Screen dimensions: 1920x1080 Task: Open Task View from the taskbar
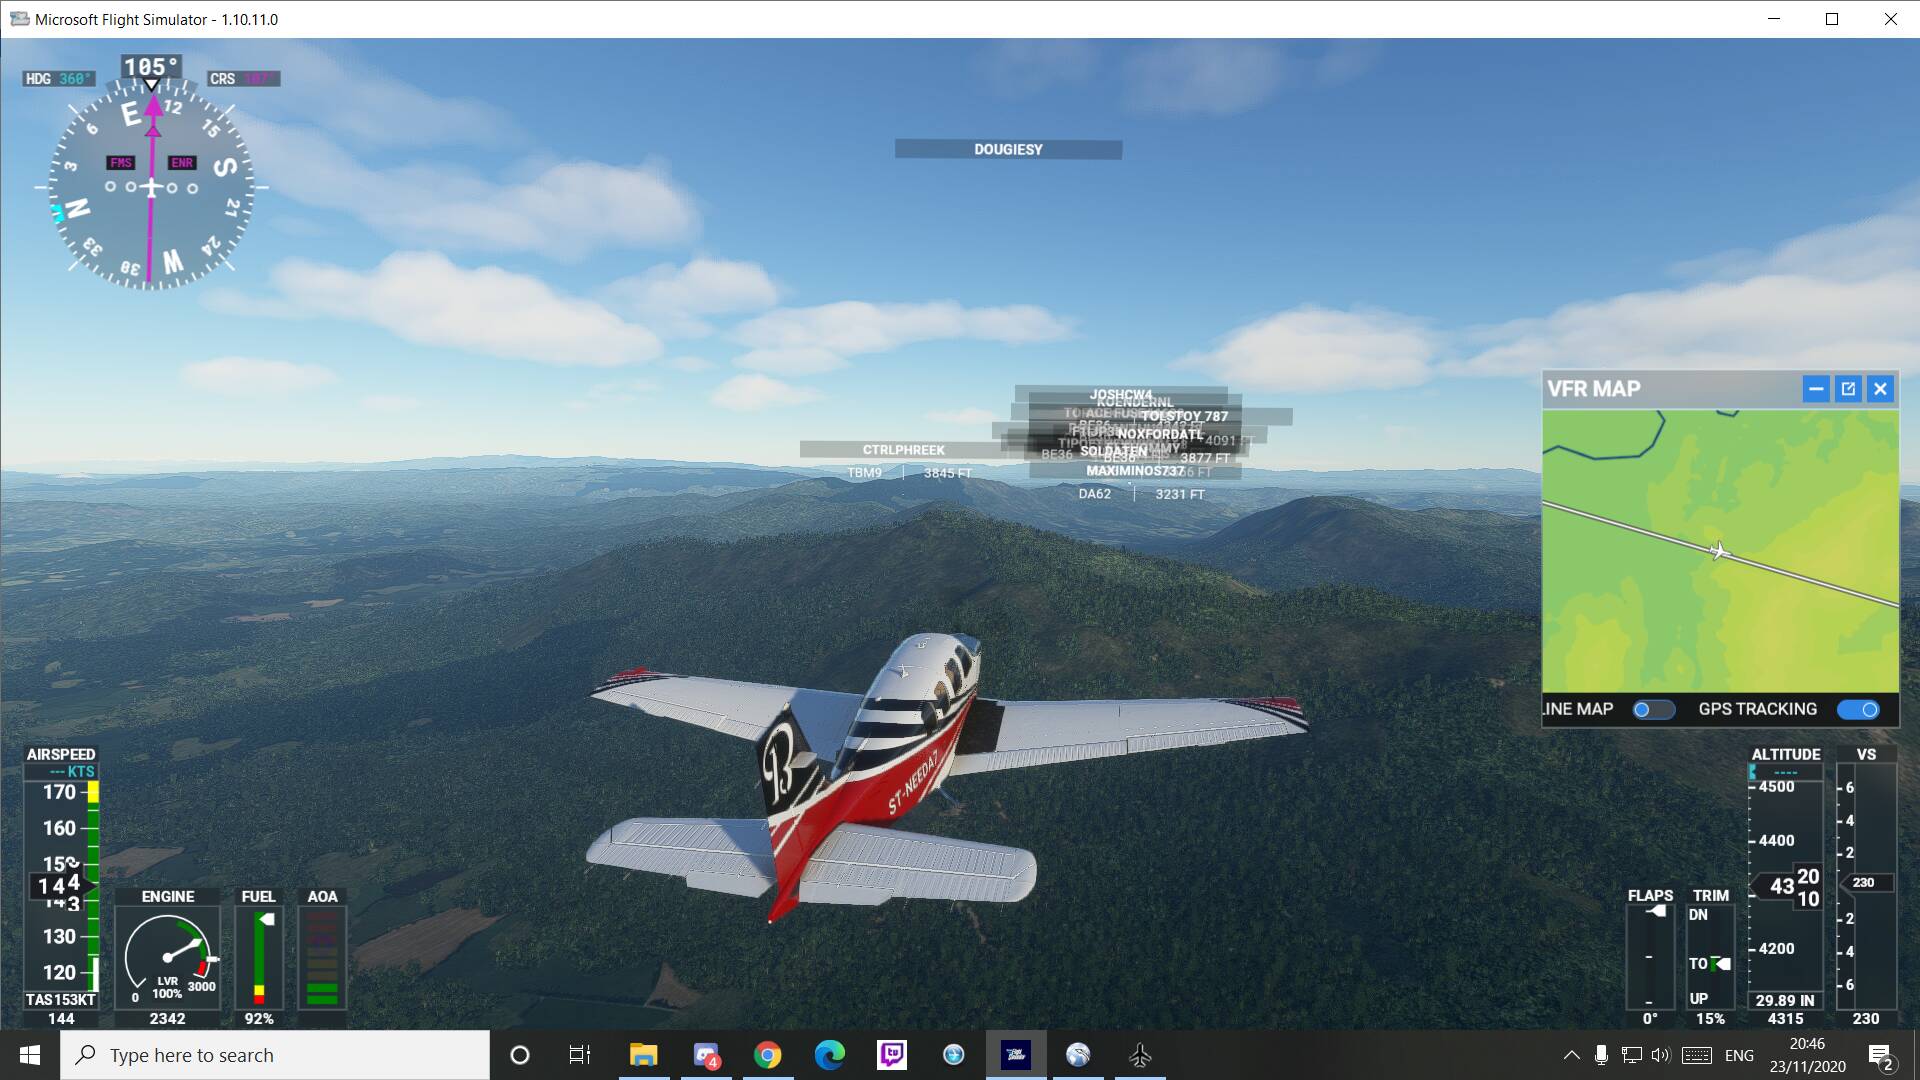[580, 1055]
